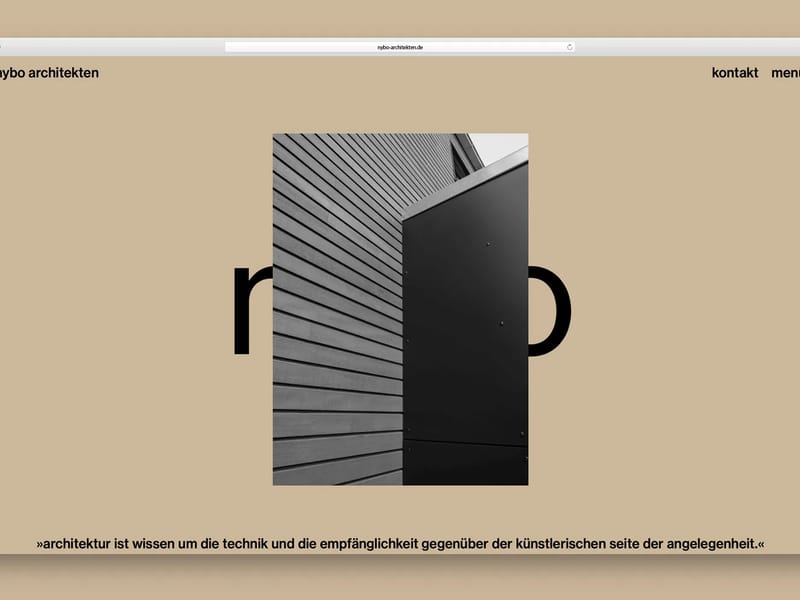Open the kontakt link
Screen dimensions: 800x600
(x=735, y=73)
